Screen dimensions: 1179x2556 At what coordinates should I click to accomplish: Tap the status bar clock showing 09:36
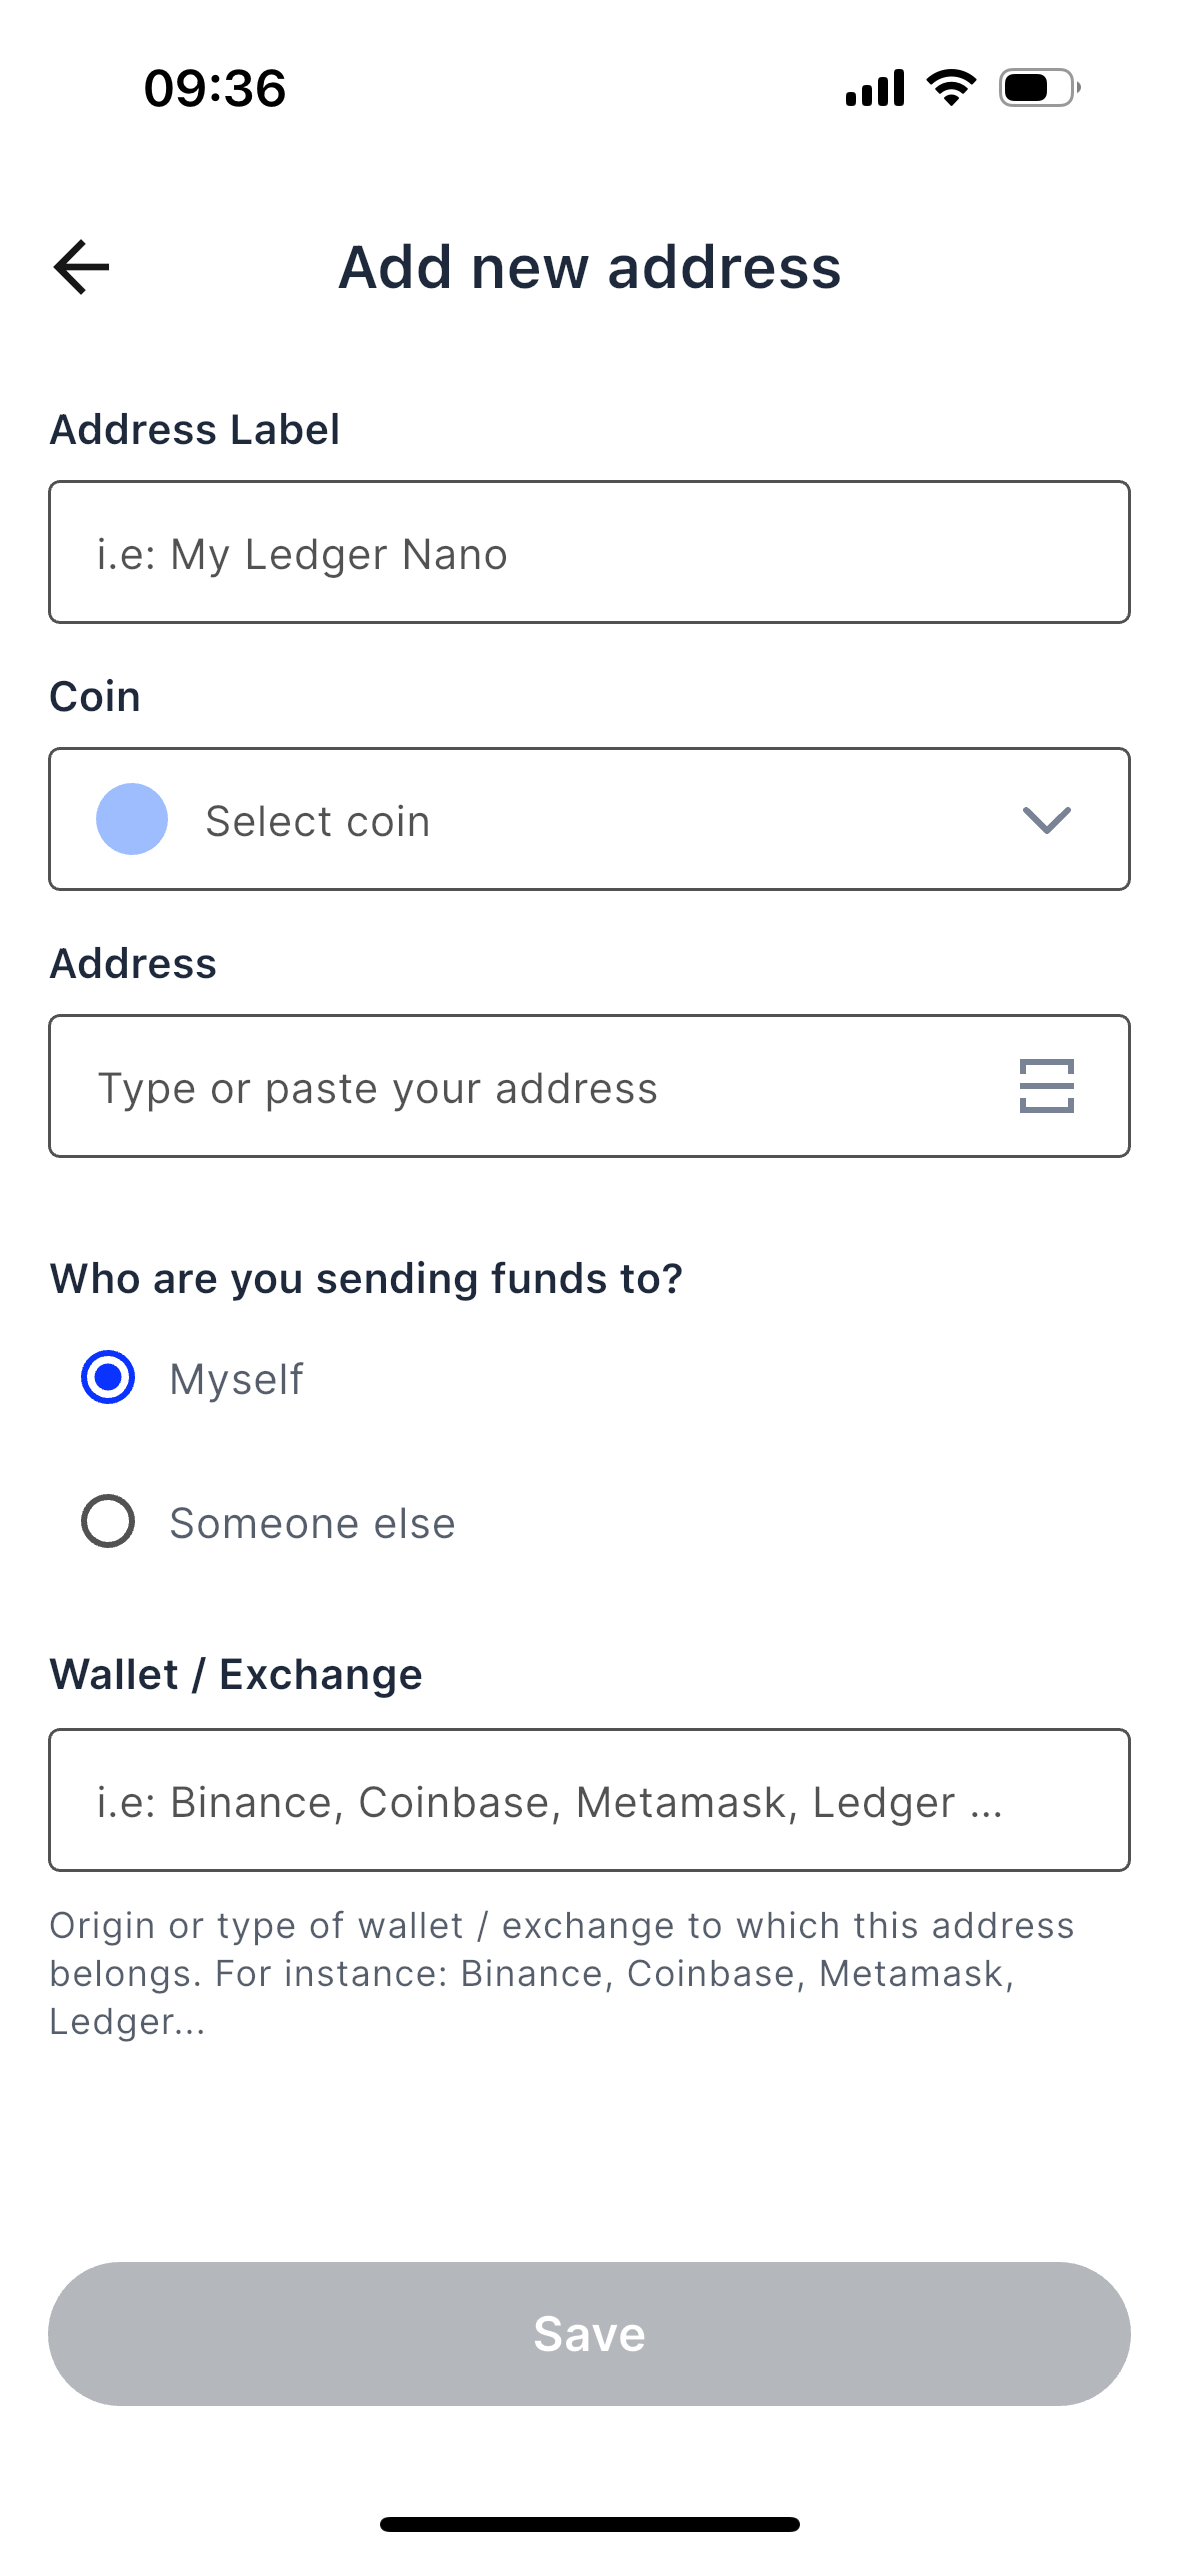pyautogui.click(x=215, y=88)
